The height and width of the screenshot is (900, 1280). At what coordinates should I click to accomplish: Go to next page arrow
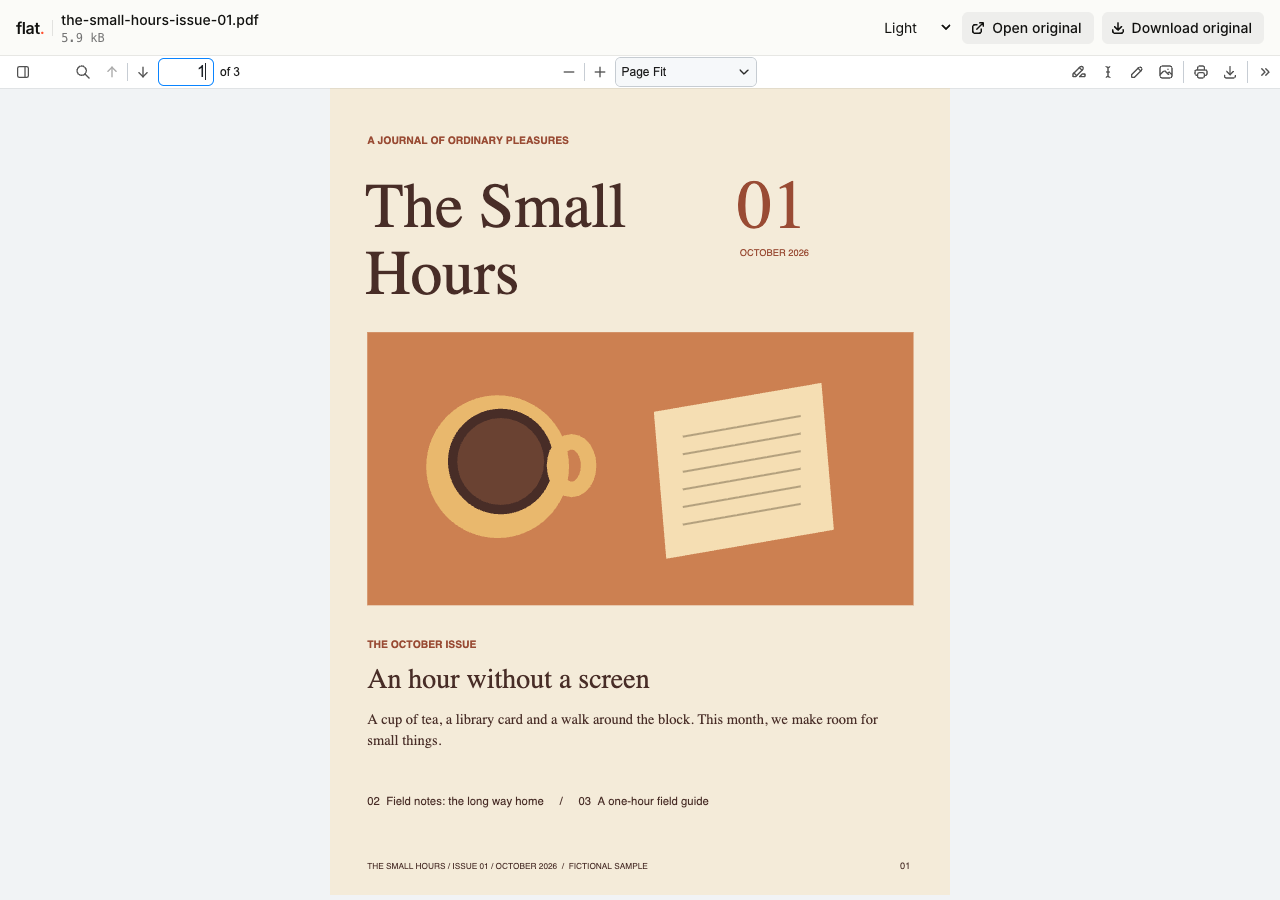point(143,72)
